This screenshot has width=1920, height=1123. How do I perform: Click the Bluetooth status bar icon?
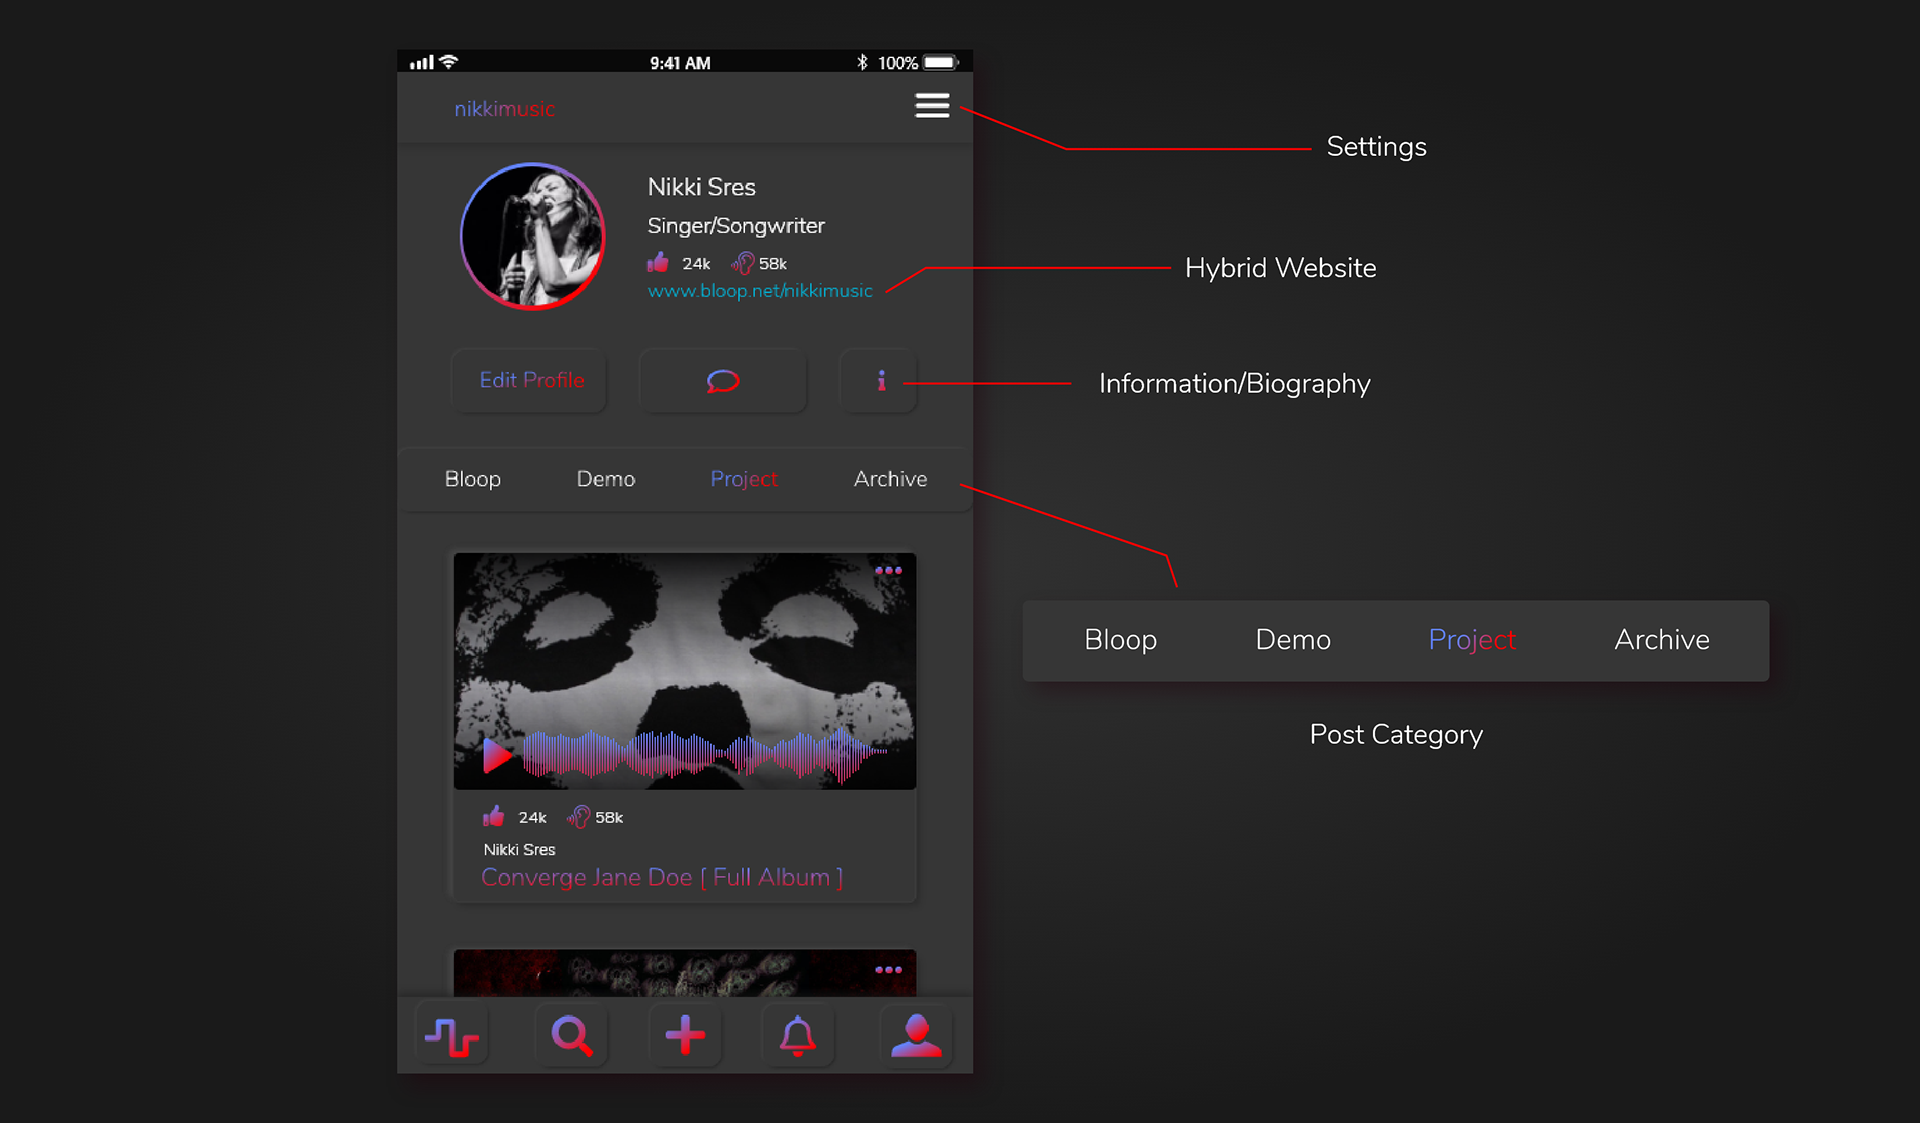point(862,62)
